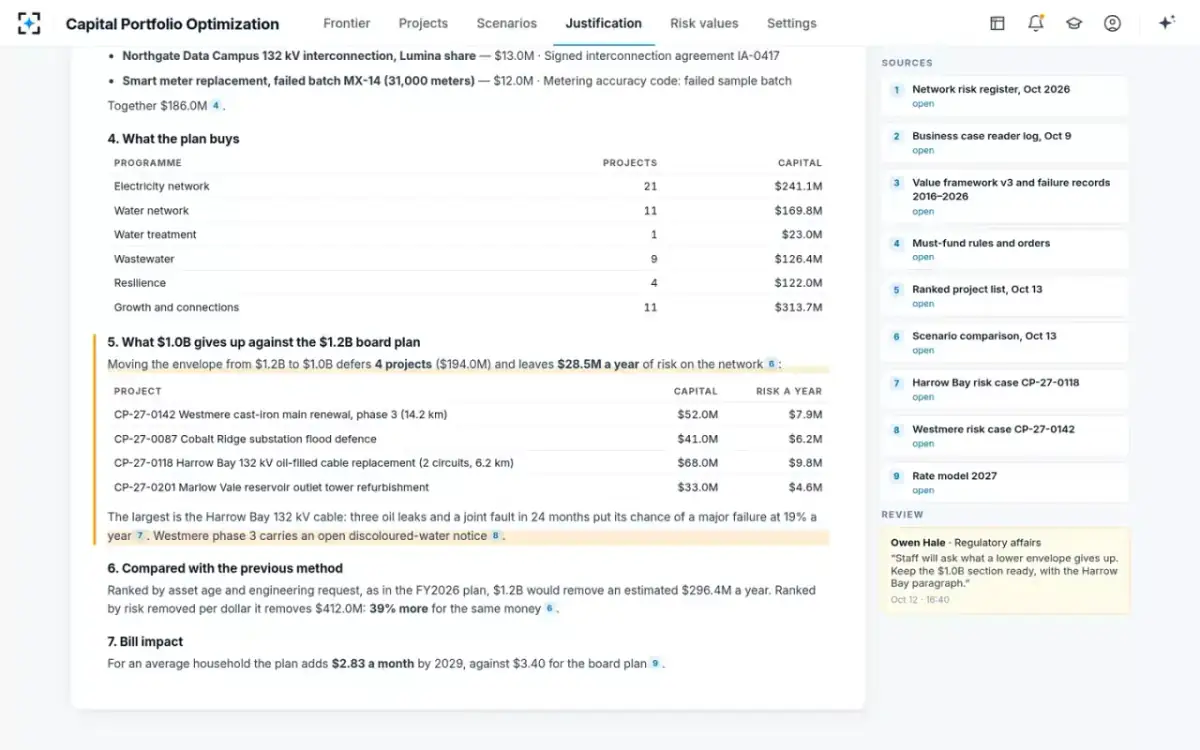Open Rate model 2027 source
Image resolution: width=1200 pixels, height=750 pixels.
pos(1005,483)
